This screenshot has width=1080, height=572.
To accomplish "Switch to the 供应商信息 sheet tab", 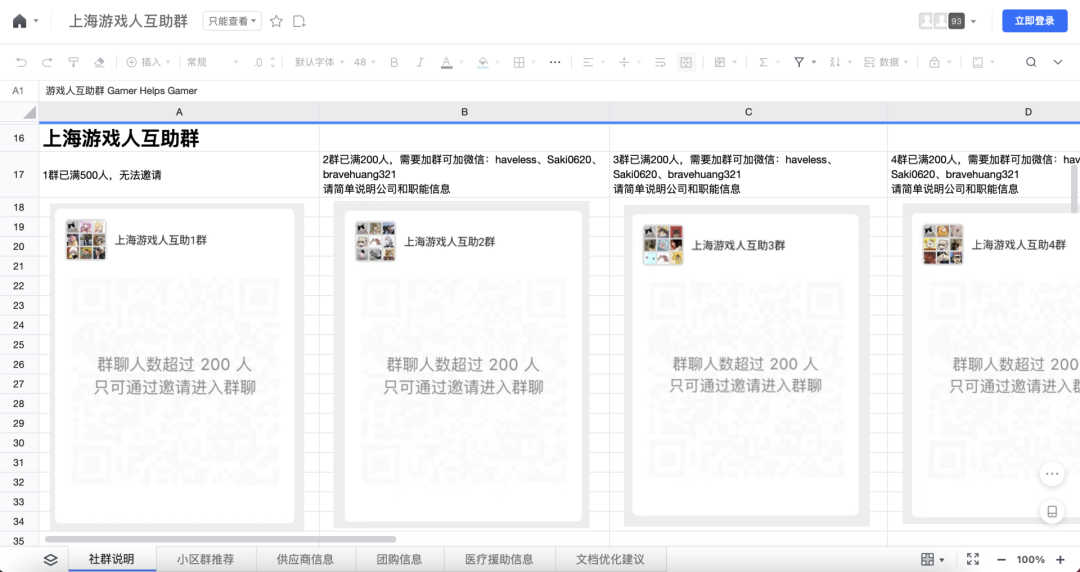I will pos(305,560).
